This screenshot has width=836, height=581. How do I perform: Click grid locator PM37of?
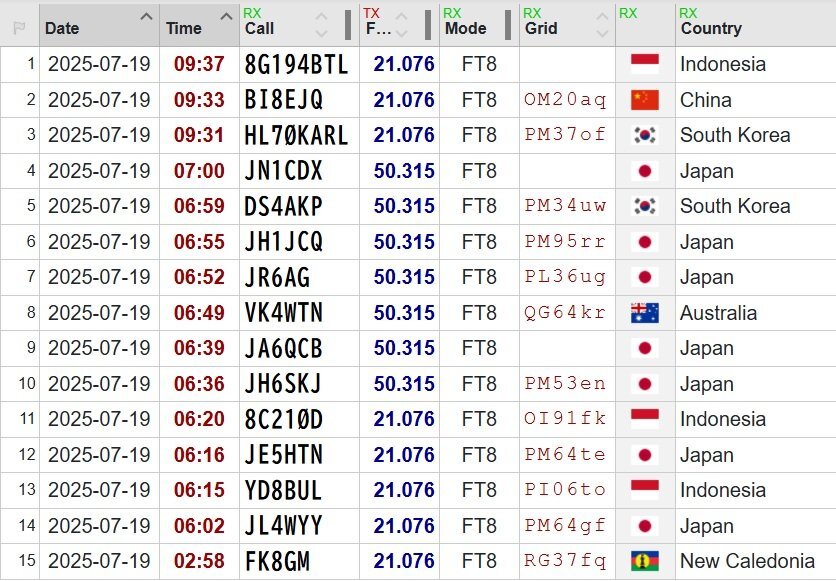[x=565, y=135]
